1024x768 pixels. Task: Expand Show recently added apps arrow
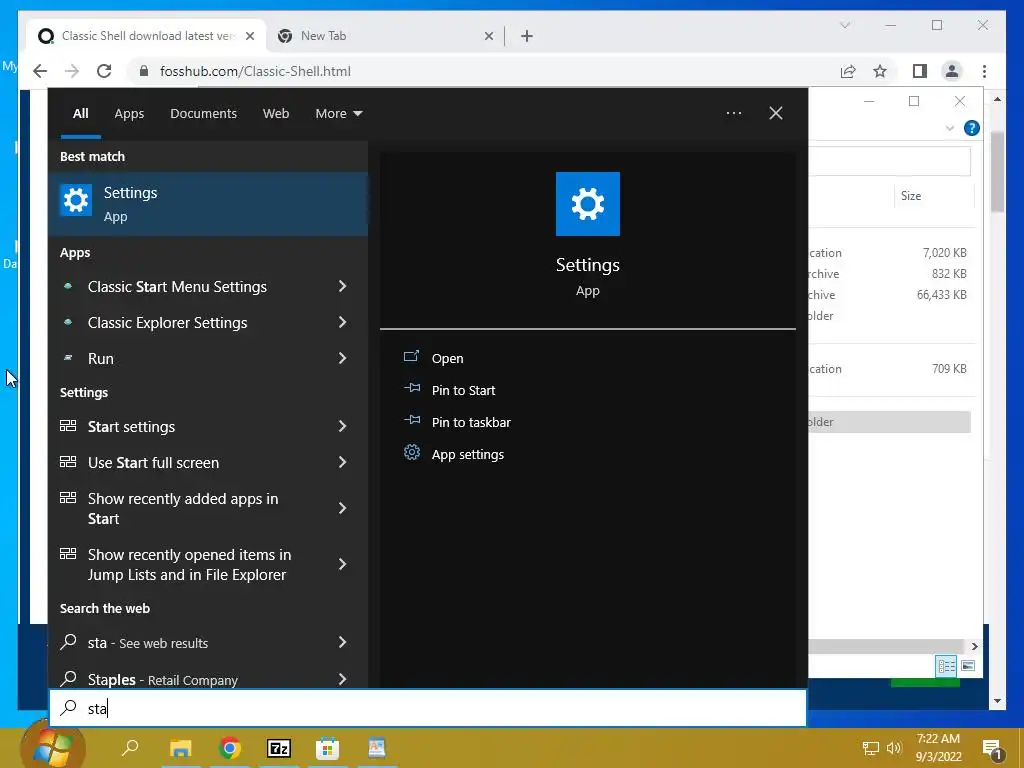click(342, 508)
